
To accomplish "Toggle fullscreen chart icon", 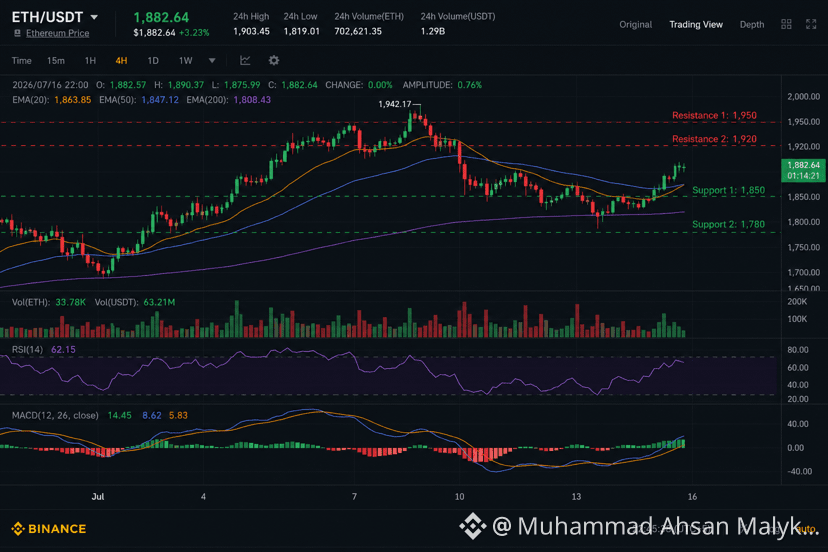I will click(811, 24).
